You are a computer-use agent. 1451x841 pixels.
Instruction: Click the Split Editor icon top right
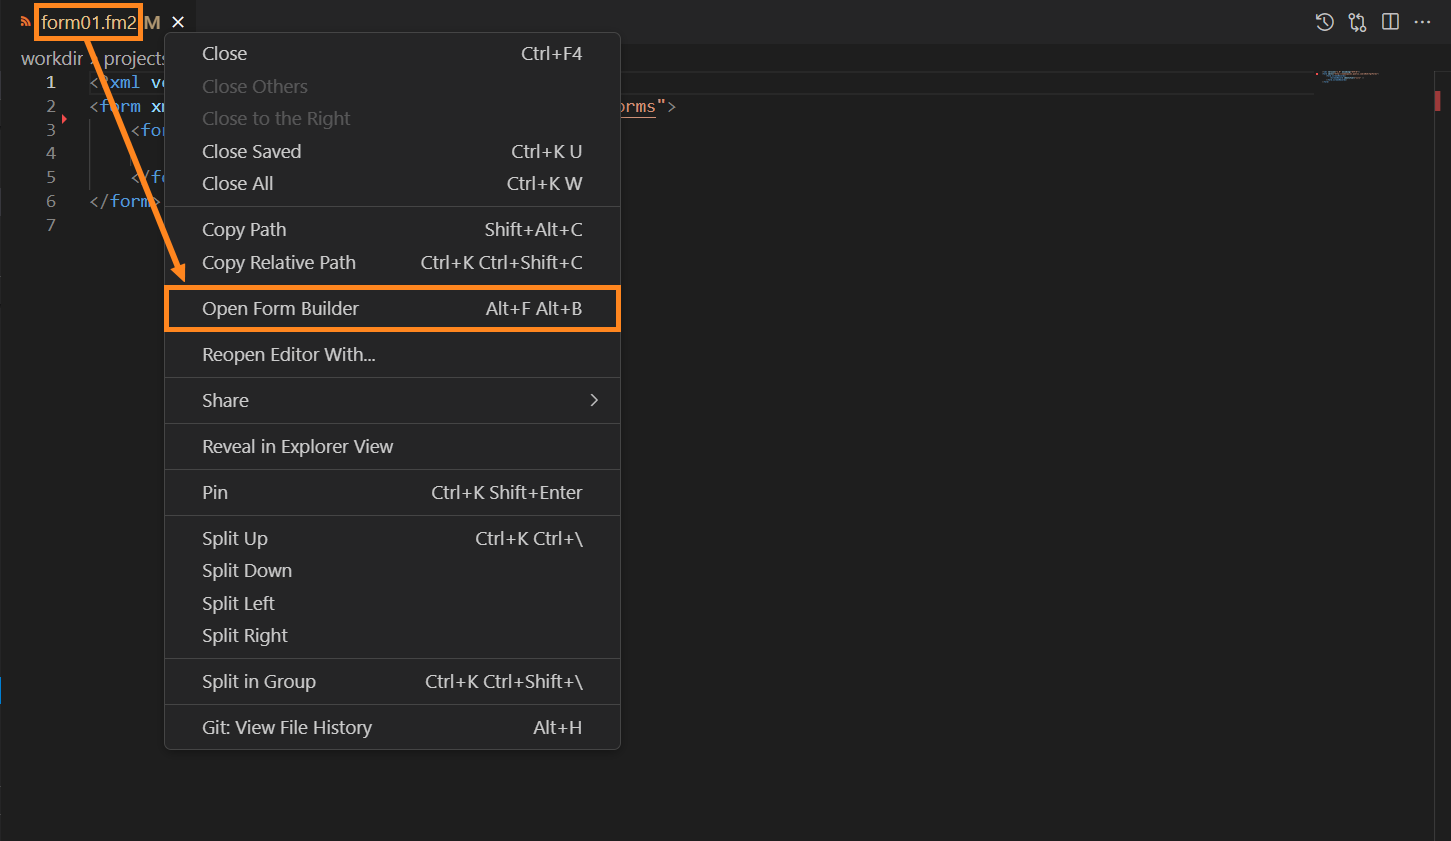pyautogui.click(x=1390, y=21)
